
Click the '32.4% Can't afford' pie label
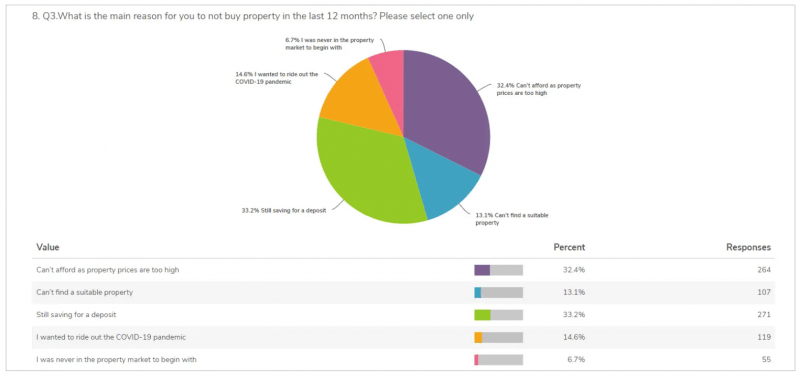tap(539, 89)
